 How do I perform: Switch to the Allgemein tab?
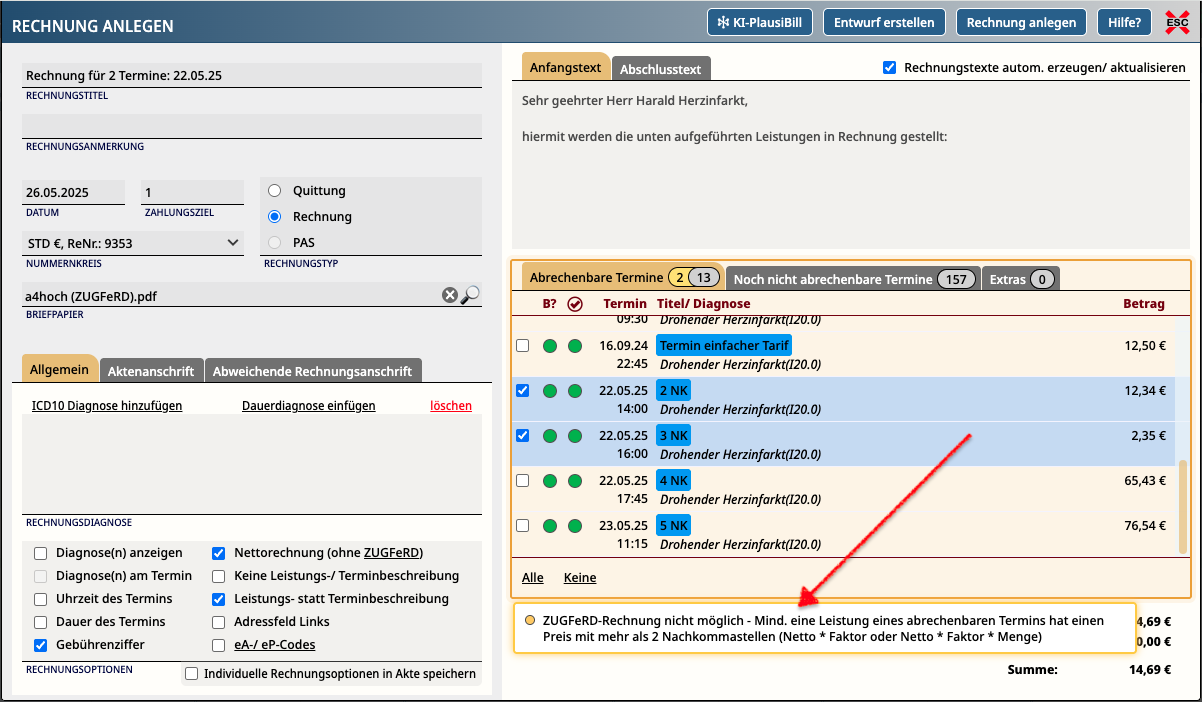pyautogui.click(x=59, y=369)
